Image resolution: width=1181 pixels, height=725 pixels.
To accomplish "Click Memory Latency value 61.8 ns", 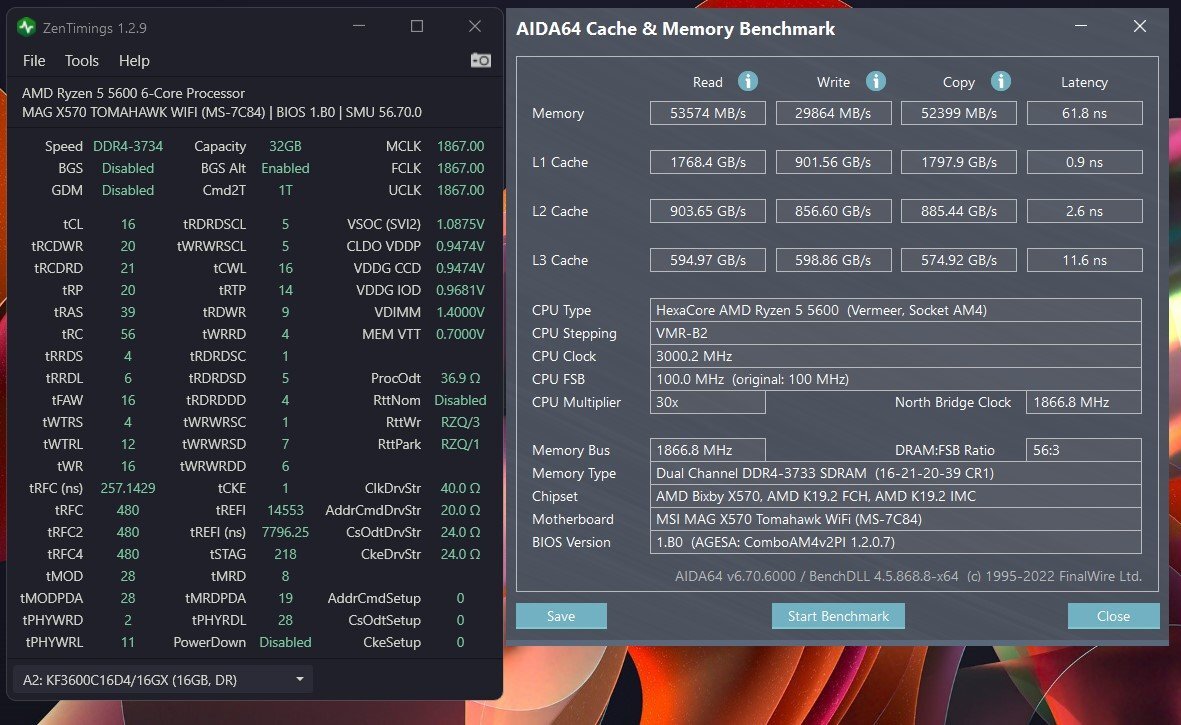I will 1085,113.
